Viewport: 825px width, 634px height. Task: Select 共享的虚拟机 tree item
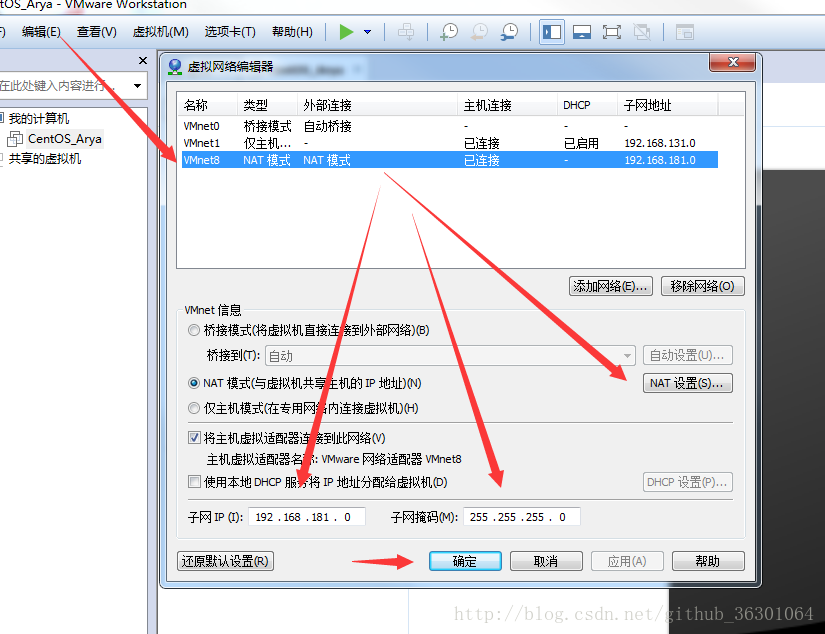pyautogui.click(x=45, y=159)
